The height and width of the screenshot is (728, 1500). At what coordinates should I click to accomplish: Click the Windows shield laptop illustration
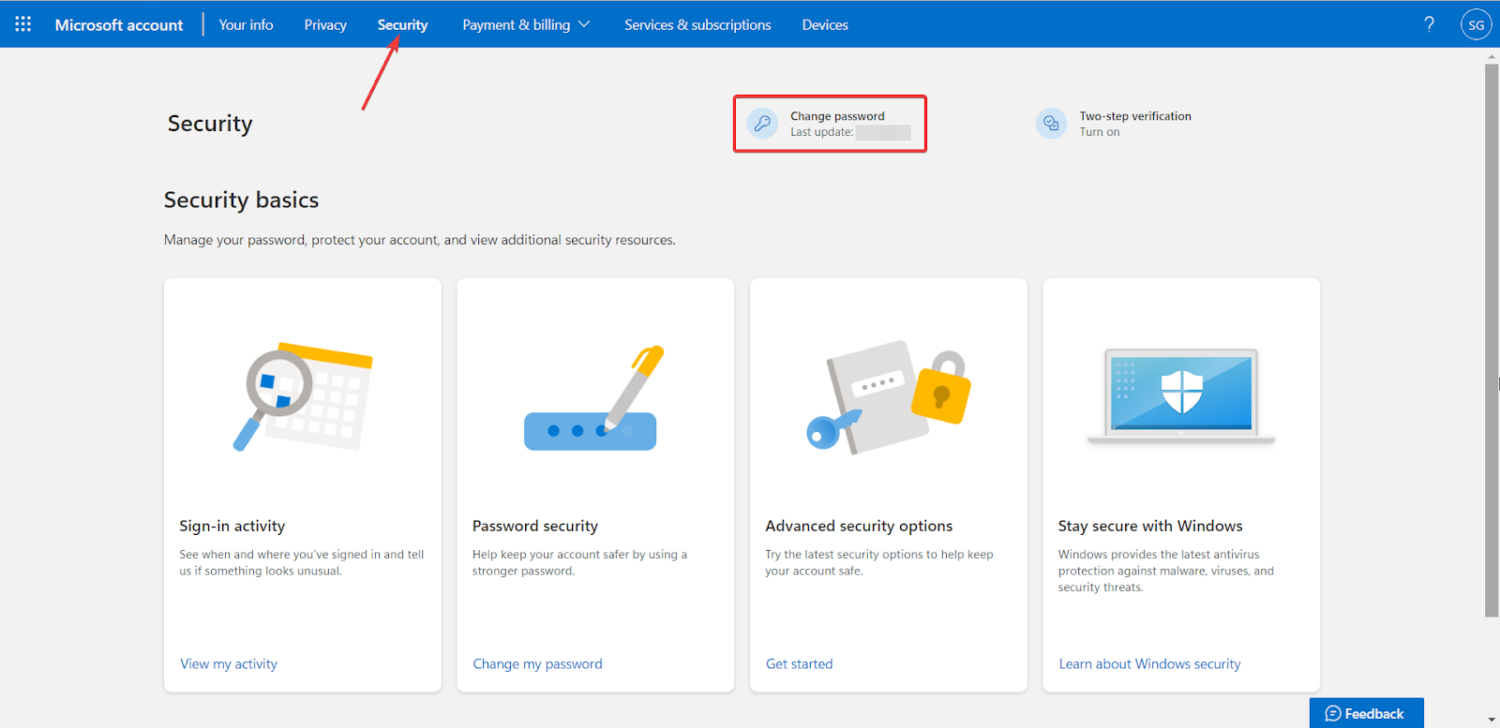click(x=1181, y=396)
